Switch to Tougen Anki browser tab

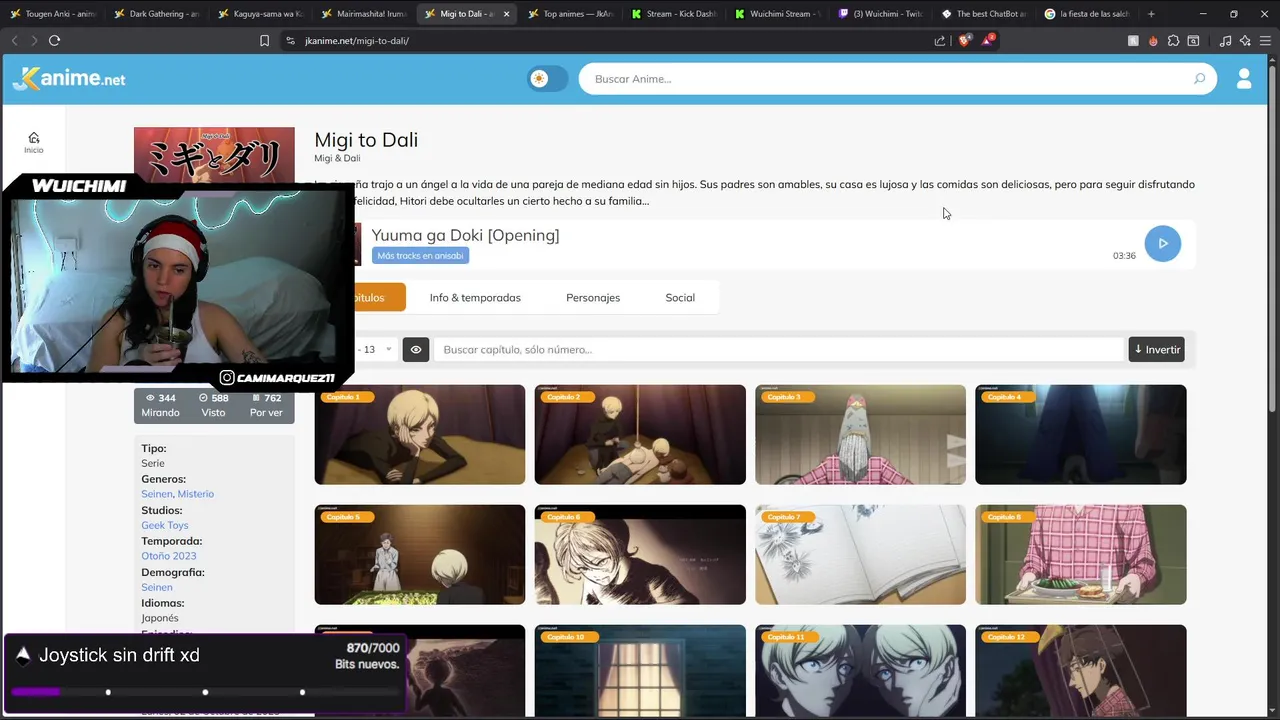coord(53,14)
